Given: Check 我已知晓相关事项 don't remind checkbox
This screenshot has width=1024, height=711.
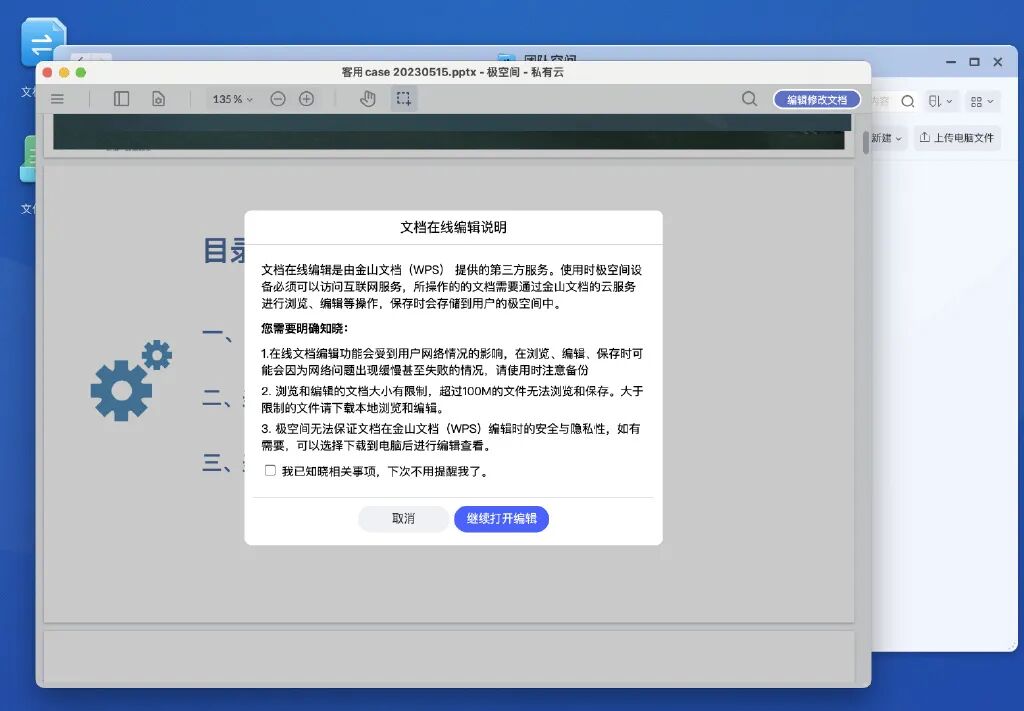Looking at the screenshot, I should 270,471.
